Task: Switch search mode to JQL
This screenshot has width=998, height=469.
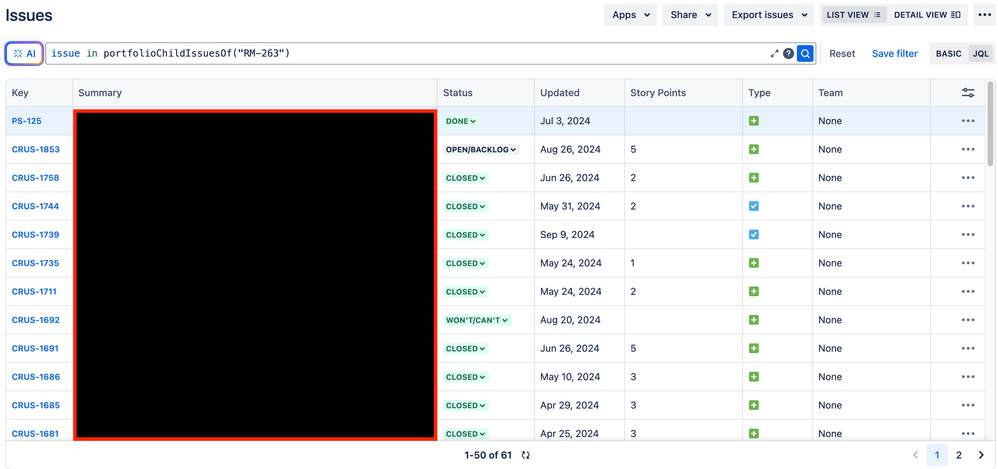Action: click(981, 53)
